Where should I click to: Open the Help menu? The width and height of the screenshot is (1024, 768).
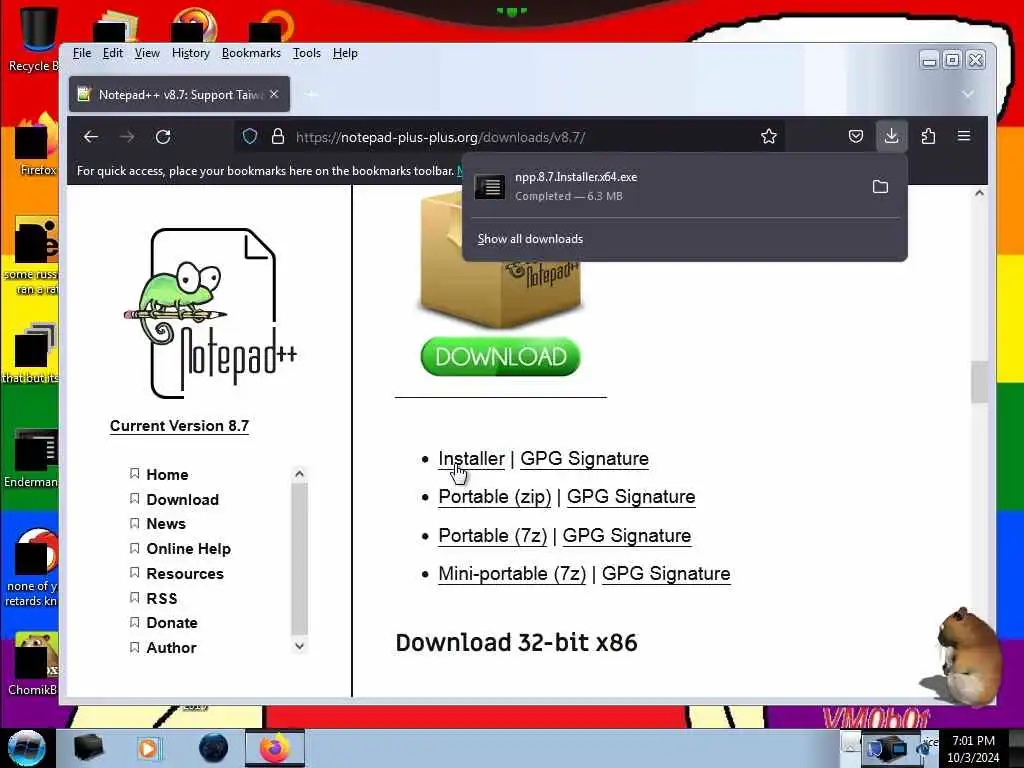pos(345,53)
